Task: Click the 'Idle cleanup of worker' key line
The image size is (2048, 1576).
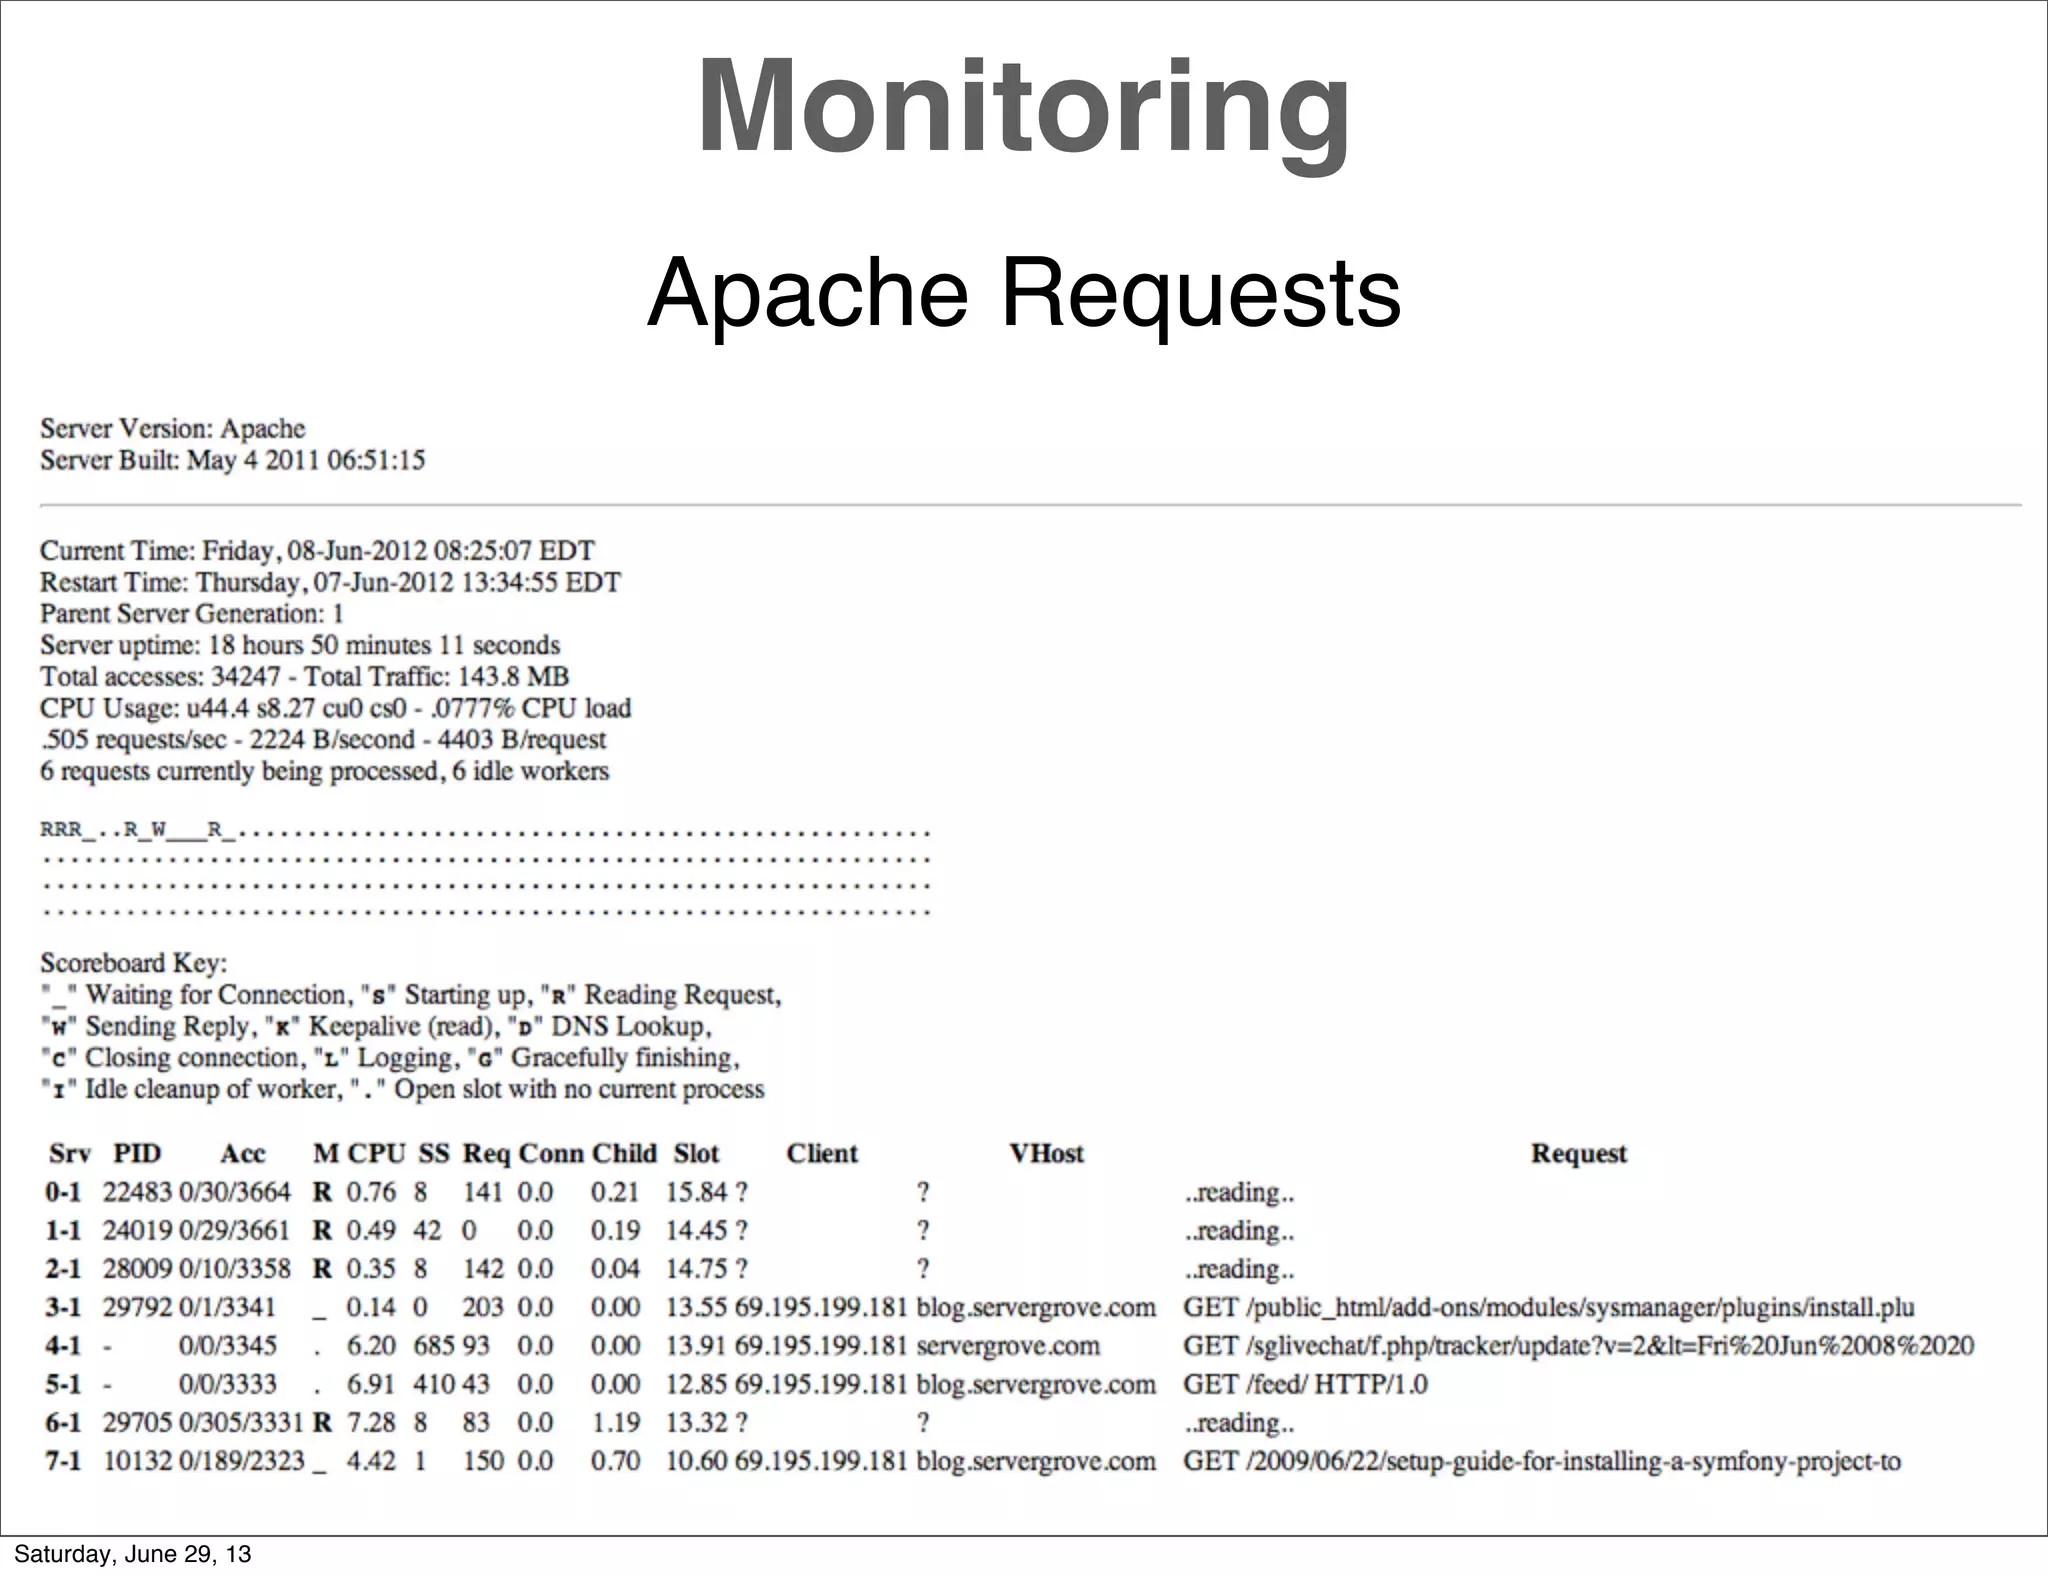Action: [402, 1089]
